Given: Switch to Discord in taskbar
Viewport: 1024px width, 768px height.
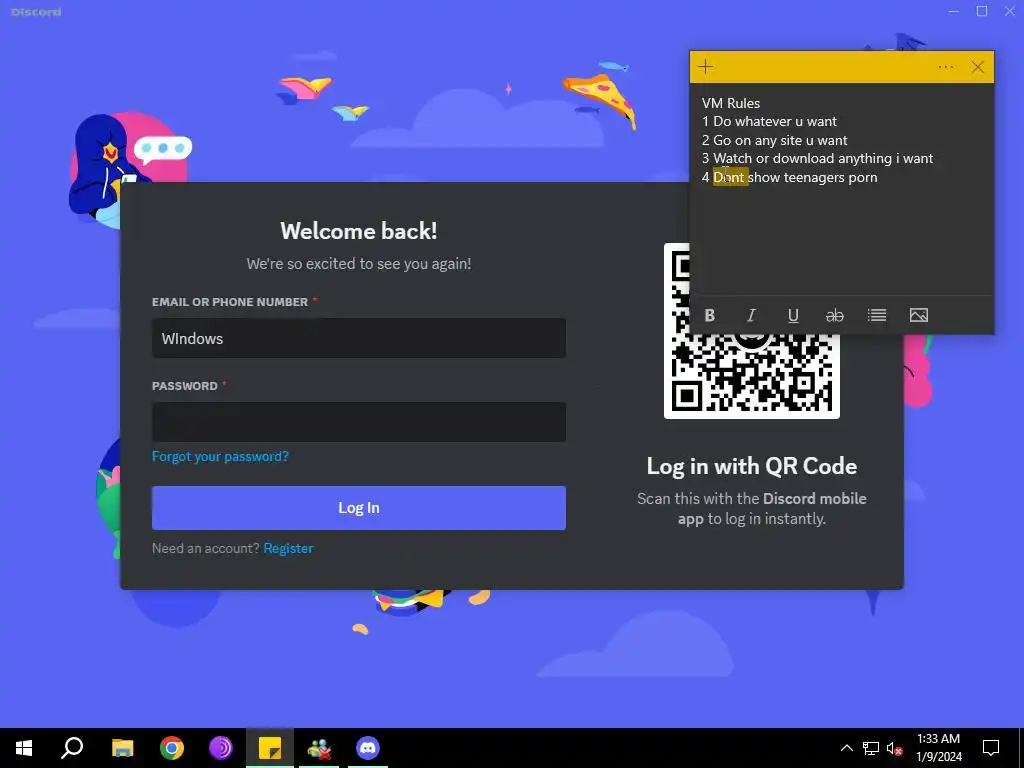Looking at the screenshot, I should (368, 748).
